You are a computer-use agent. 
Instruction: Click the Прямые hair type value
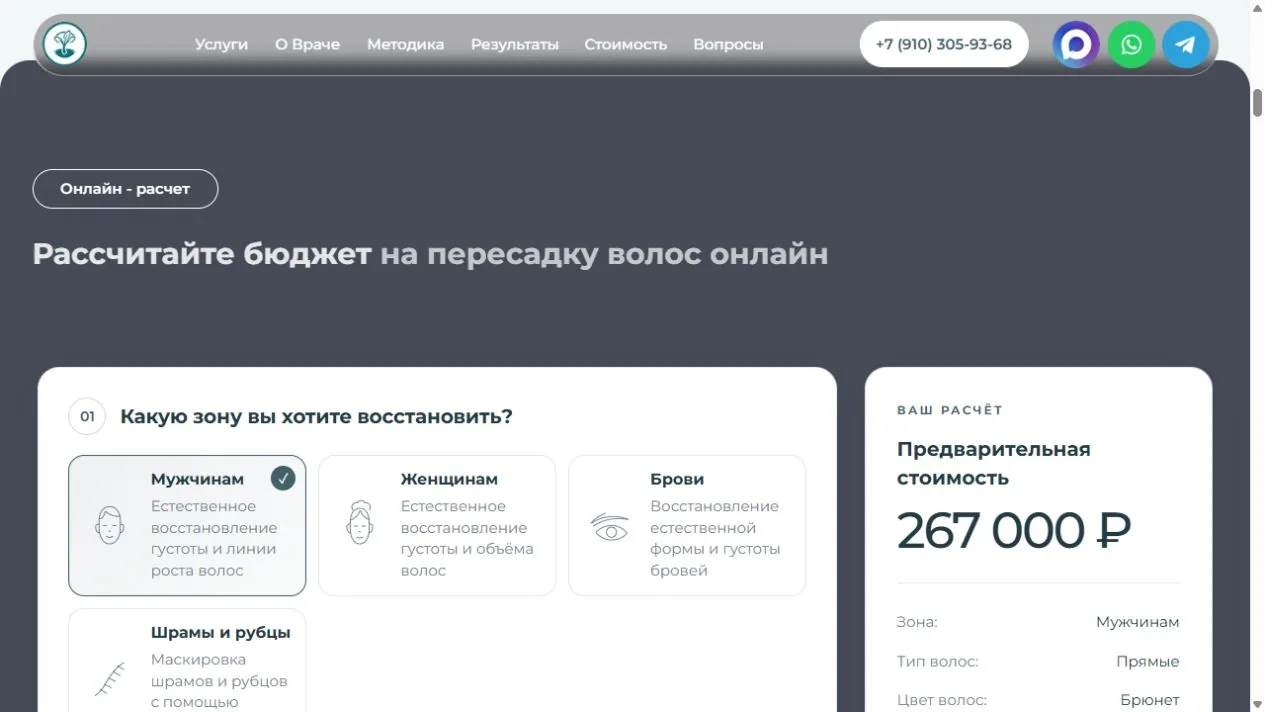click(1148, 661)
